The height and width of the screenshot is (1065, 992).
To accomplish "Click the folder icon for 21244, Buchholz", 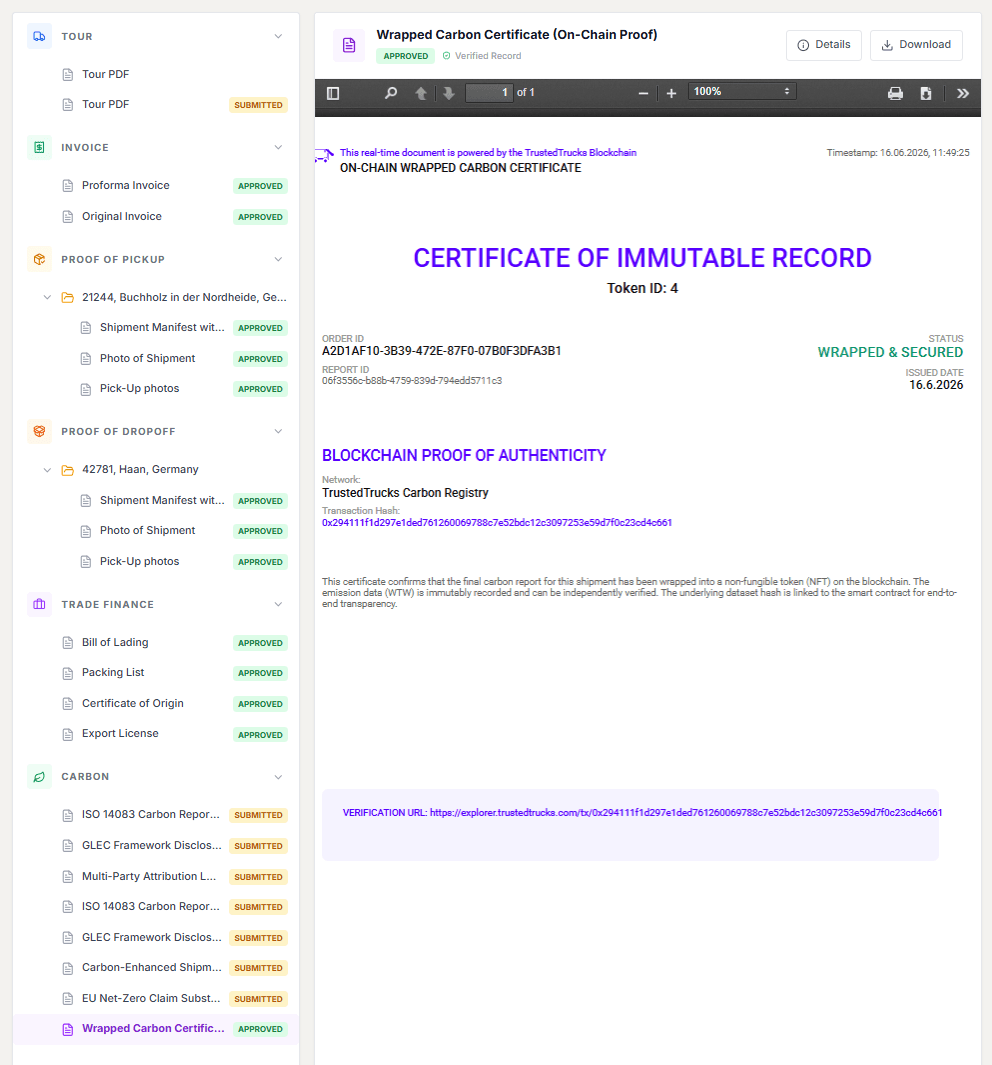I will coord(67,297).
